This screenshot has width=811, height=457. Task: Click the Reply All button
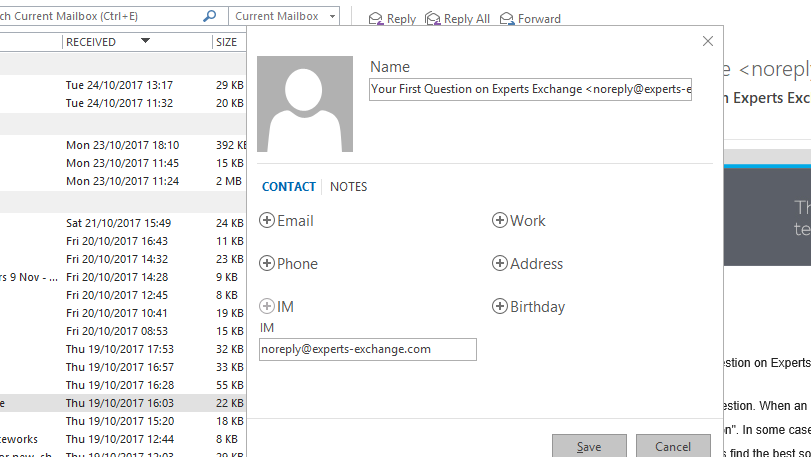pos(457,19)
